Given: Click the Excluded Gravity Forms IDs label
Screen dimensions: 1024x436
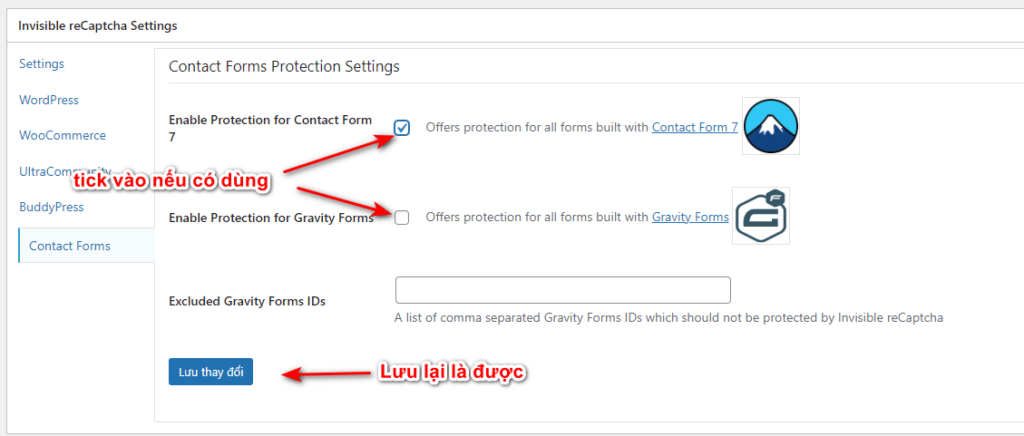Looking at the screenshot, I should click(247, 300).
